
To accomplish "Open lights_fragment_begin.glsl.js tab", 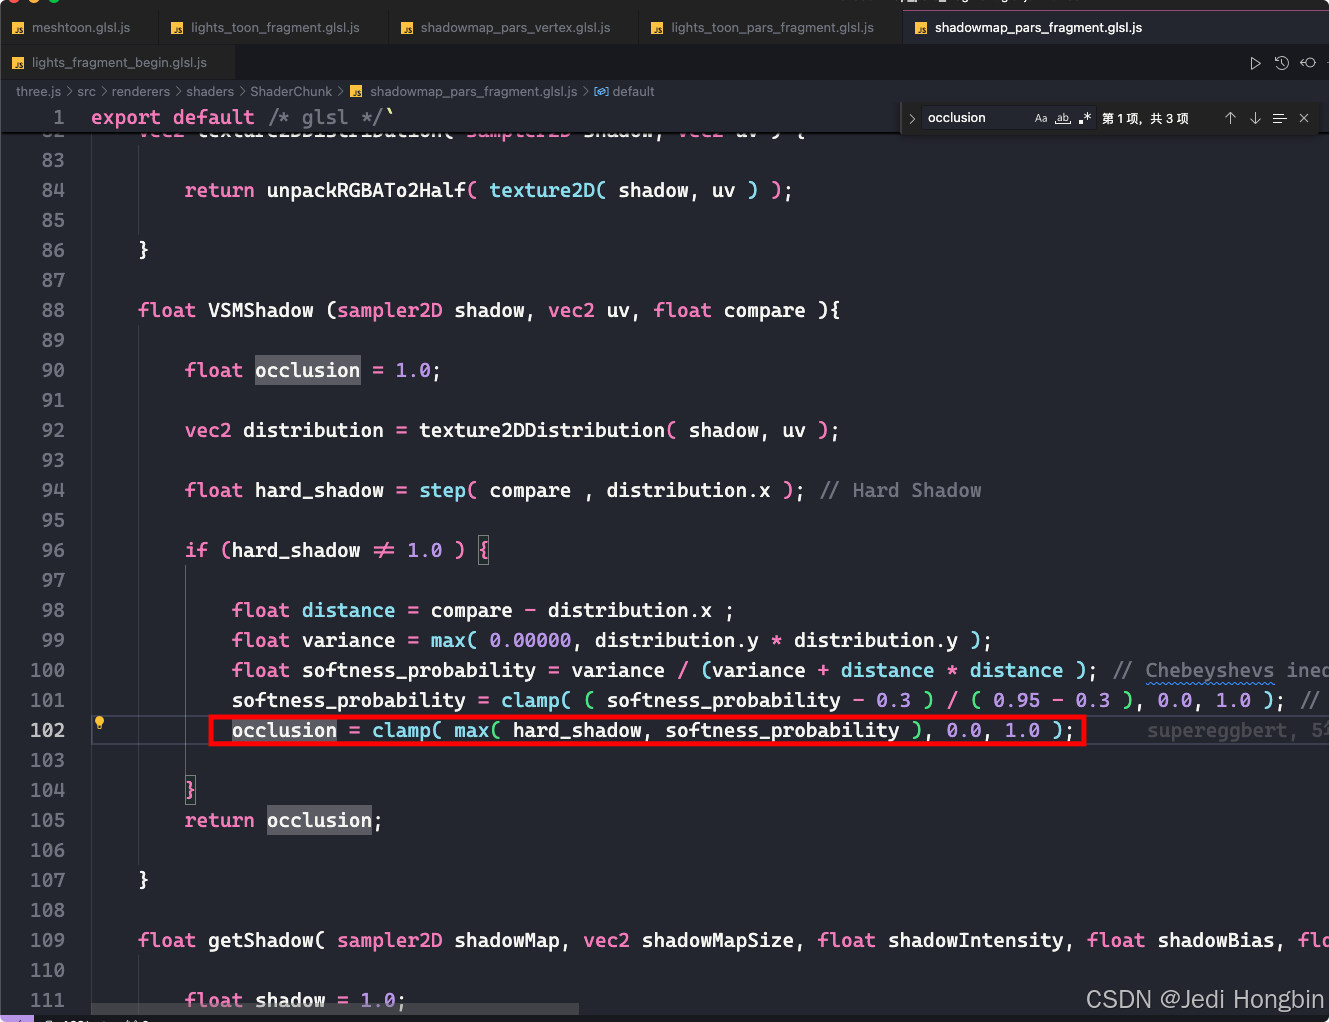I will (x=118, y=63).
